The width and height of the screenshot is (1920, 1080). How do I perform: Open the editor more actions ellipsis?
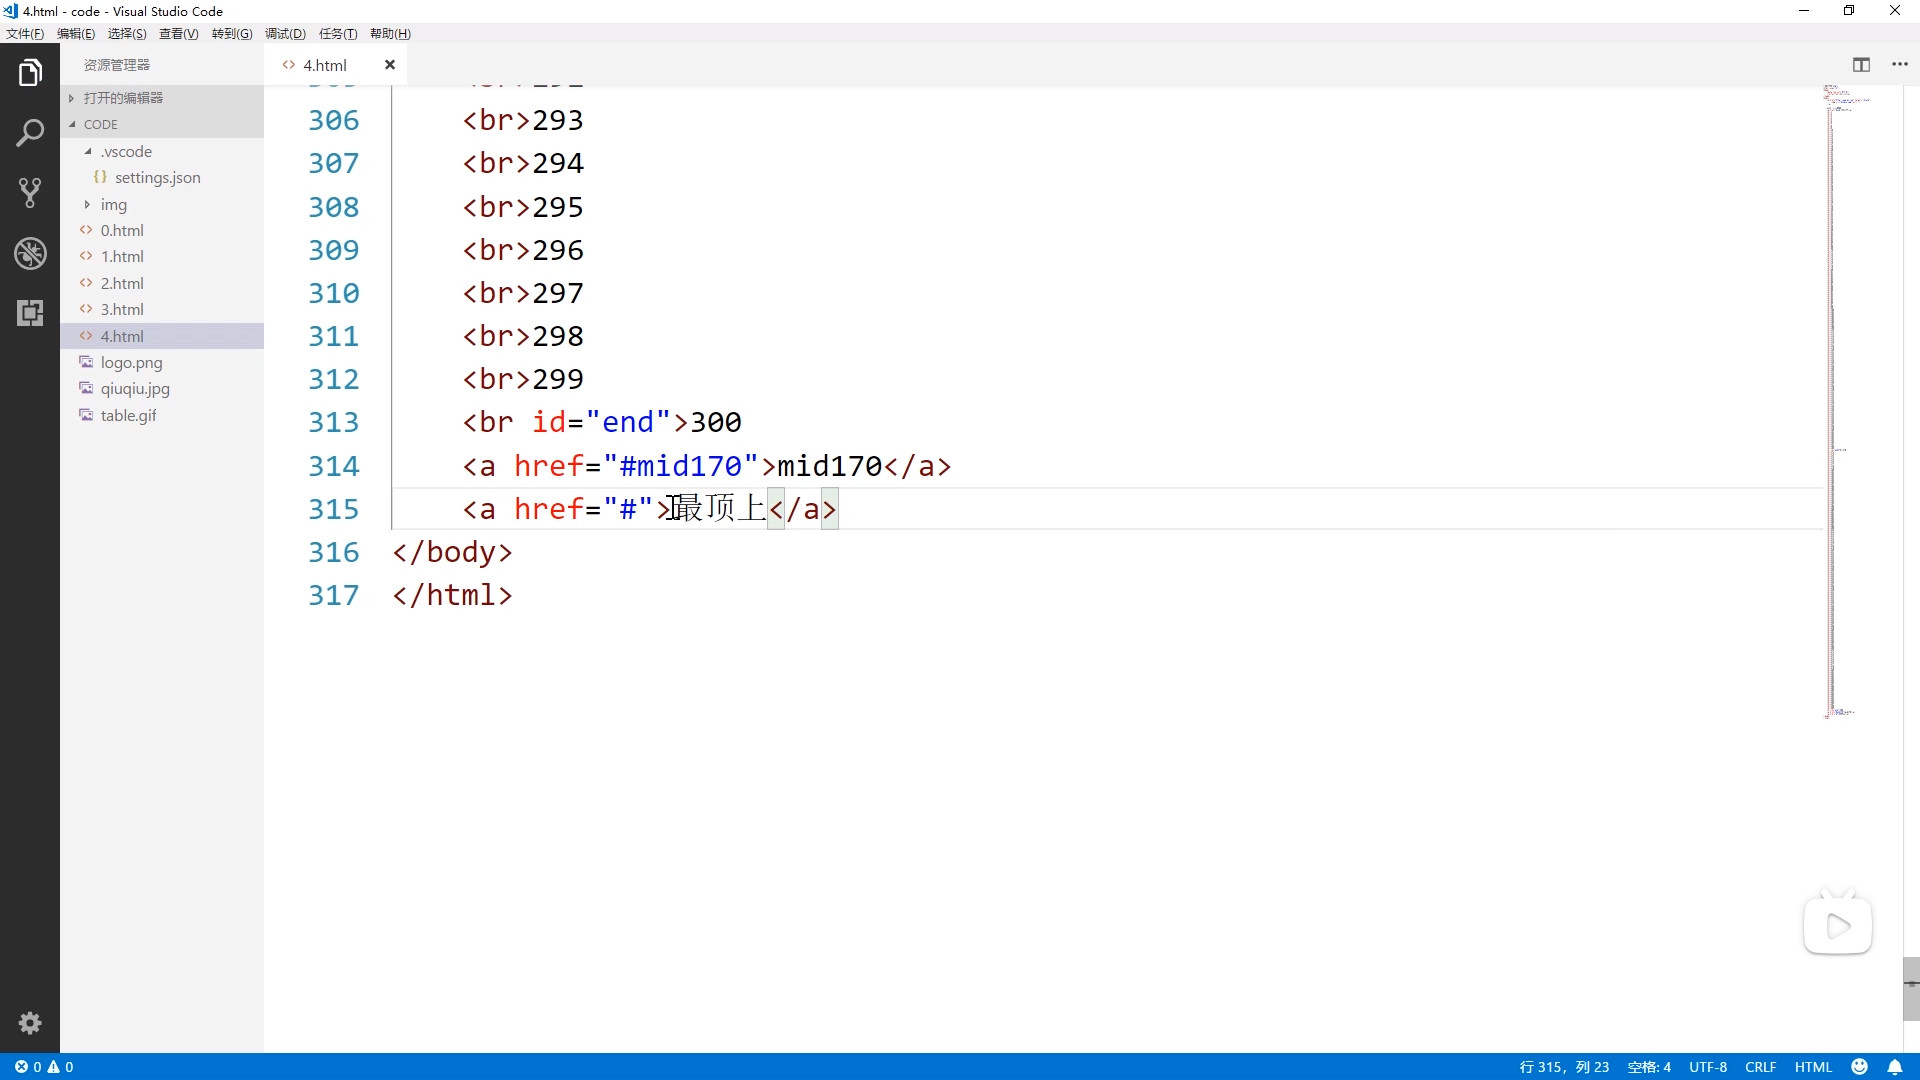tap(1900, 65)
